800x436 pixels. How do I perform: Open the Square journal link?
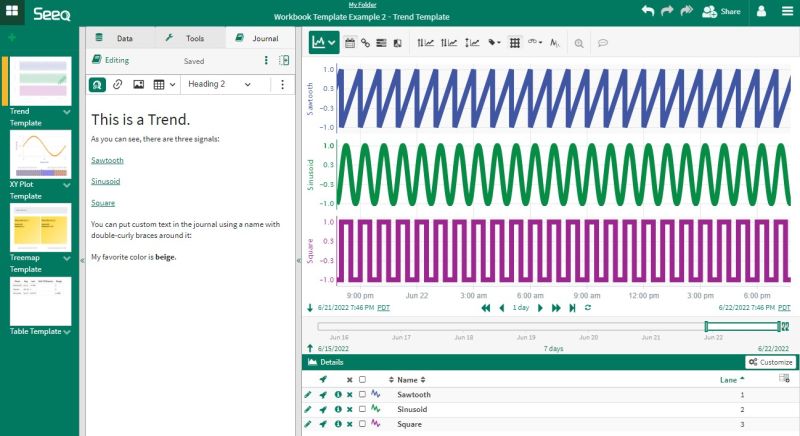103,203
